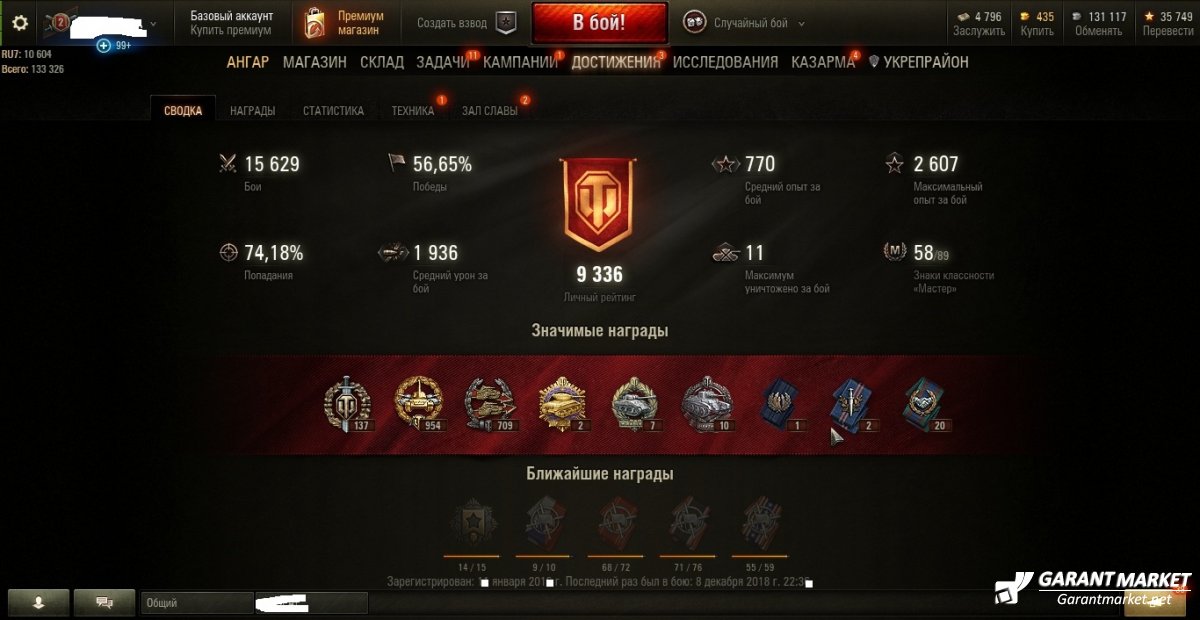Go to the Исследования menu

click(x=725, y=62)
